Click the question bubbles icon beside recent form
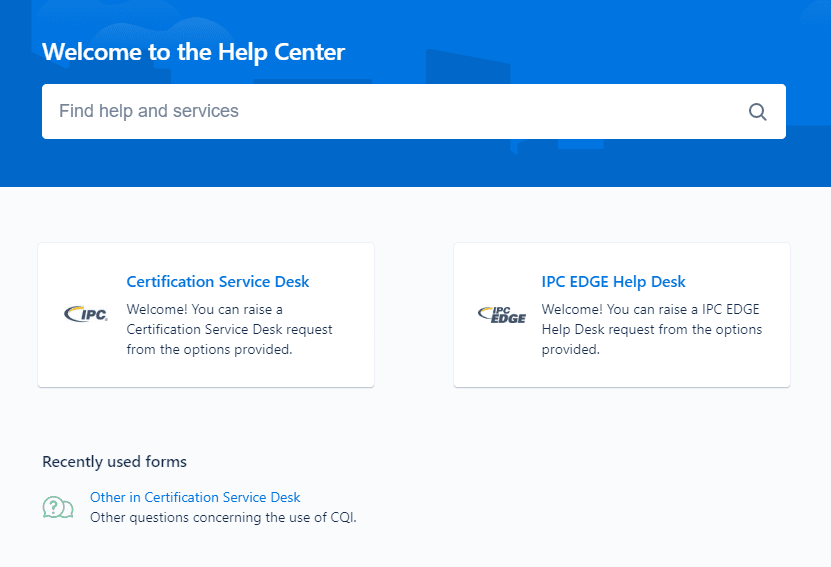 (x=58, y=507)
